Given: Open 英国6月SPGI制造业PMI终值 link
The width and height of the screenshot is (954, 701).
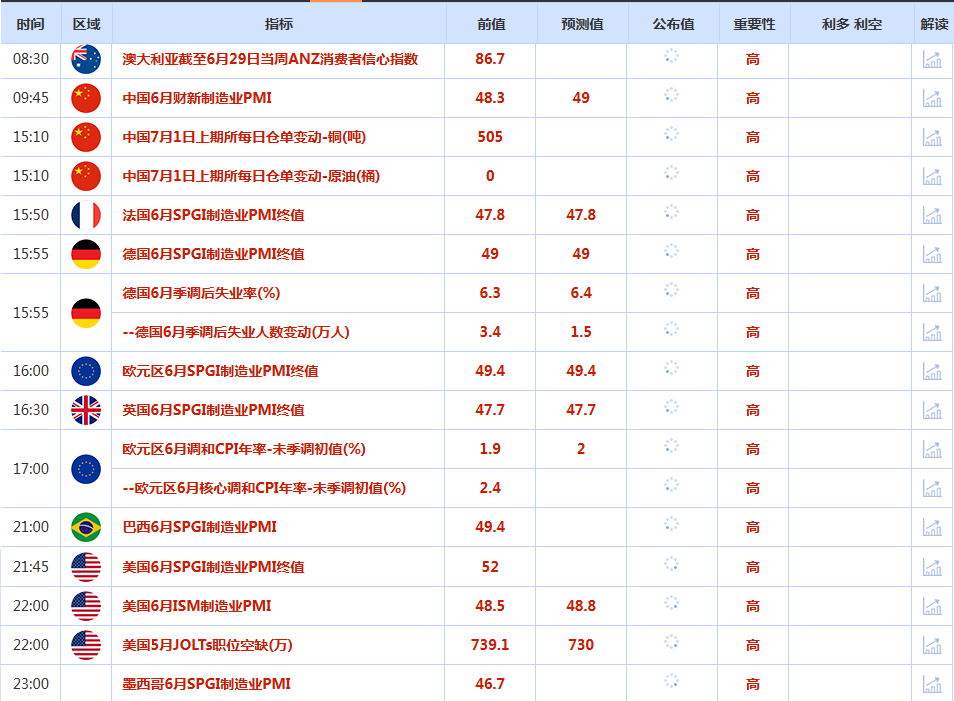Looking at the screenshot, I should tap(214, 410).
